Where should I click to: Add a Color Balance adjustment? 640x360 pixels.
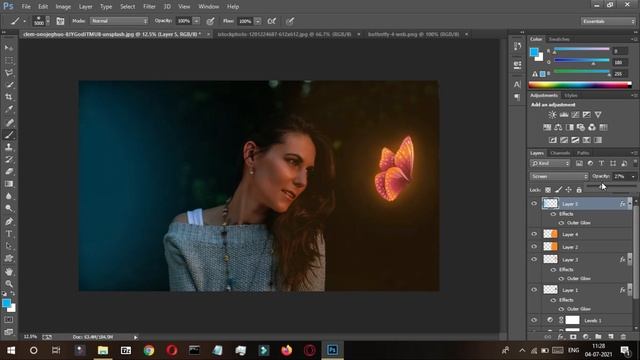tap(558, 127)
